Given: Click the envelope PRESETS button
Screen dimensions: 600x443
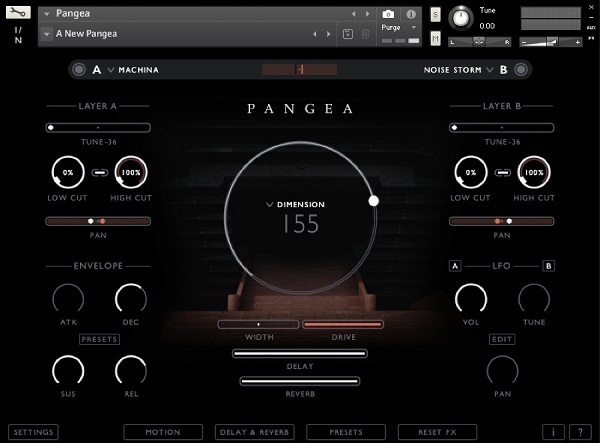Looking at the screenshot, I should tap(99, 339).
